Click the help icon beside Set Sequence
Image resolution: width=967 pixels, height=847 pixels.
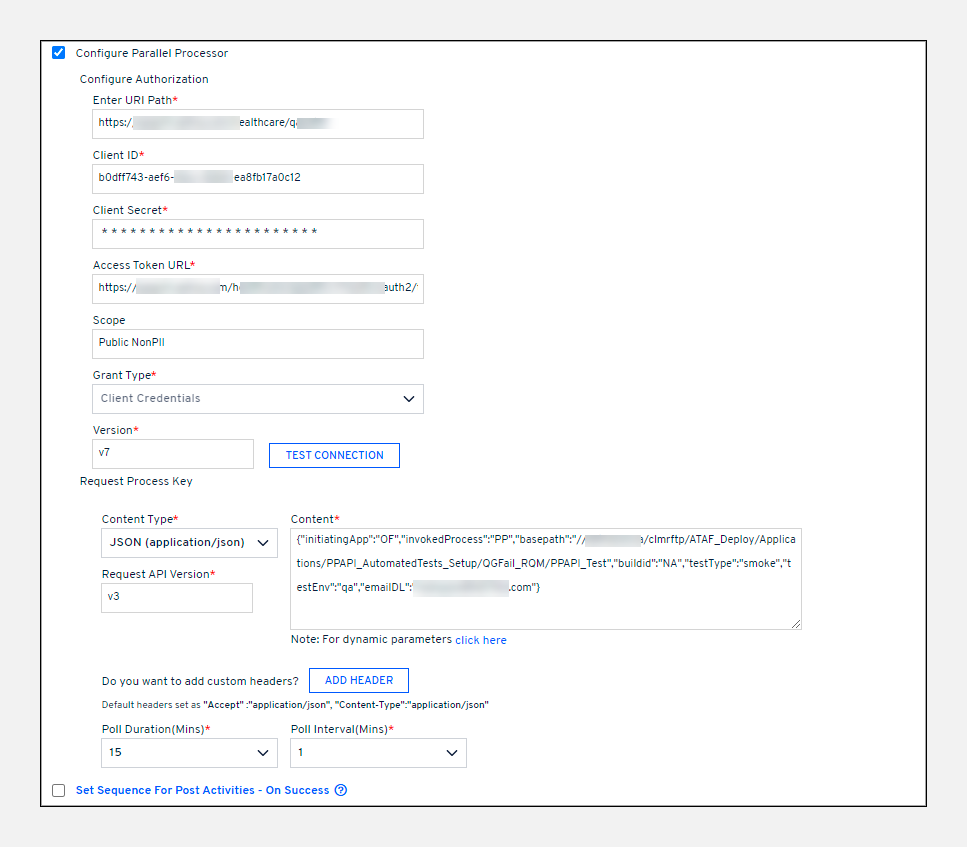[x=341, y=790]
